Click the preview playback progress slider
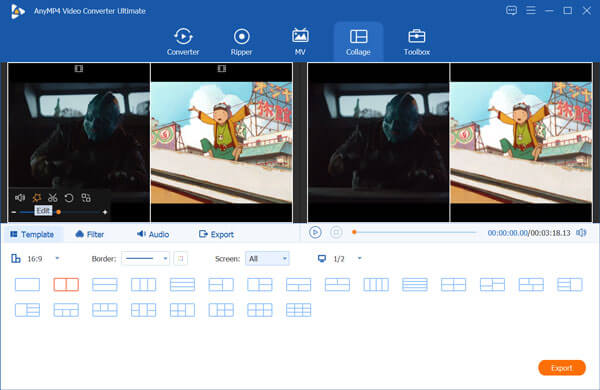 414,232
